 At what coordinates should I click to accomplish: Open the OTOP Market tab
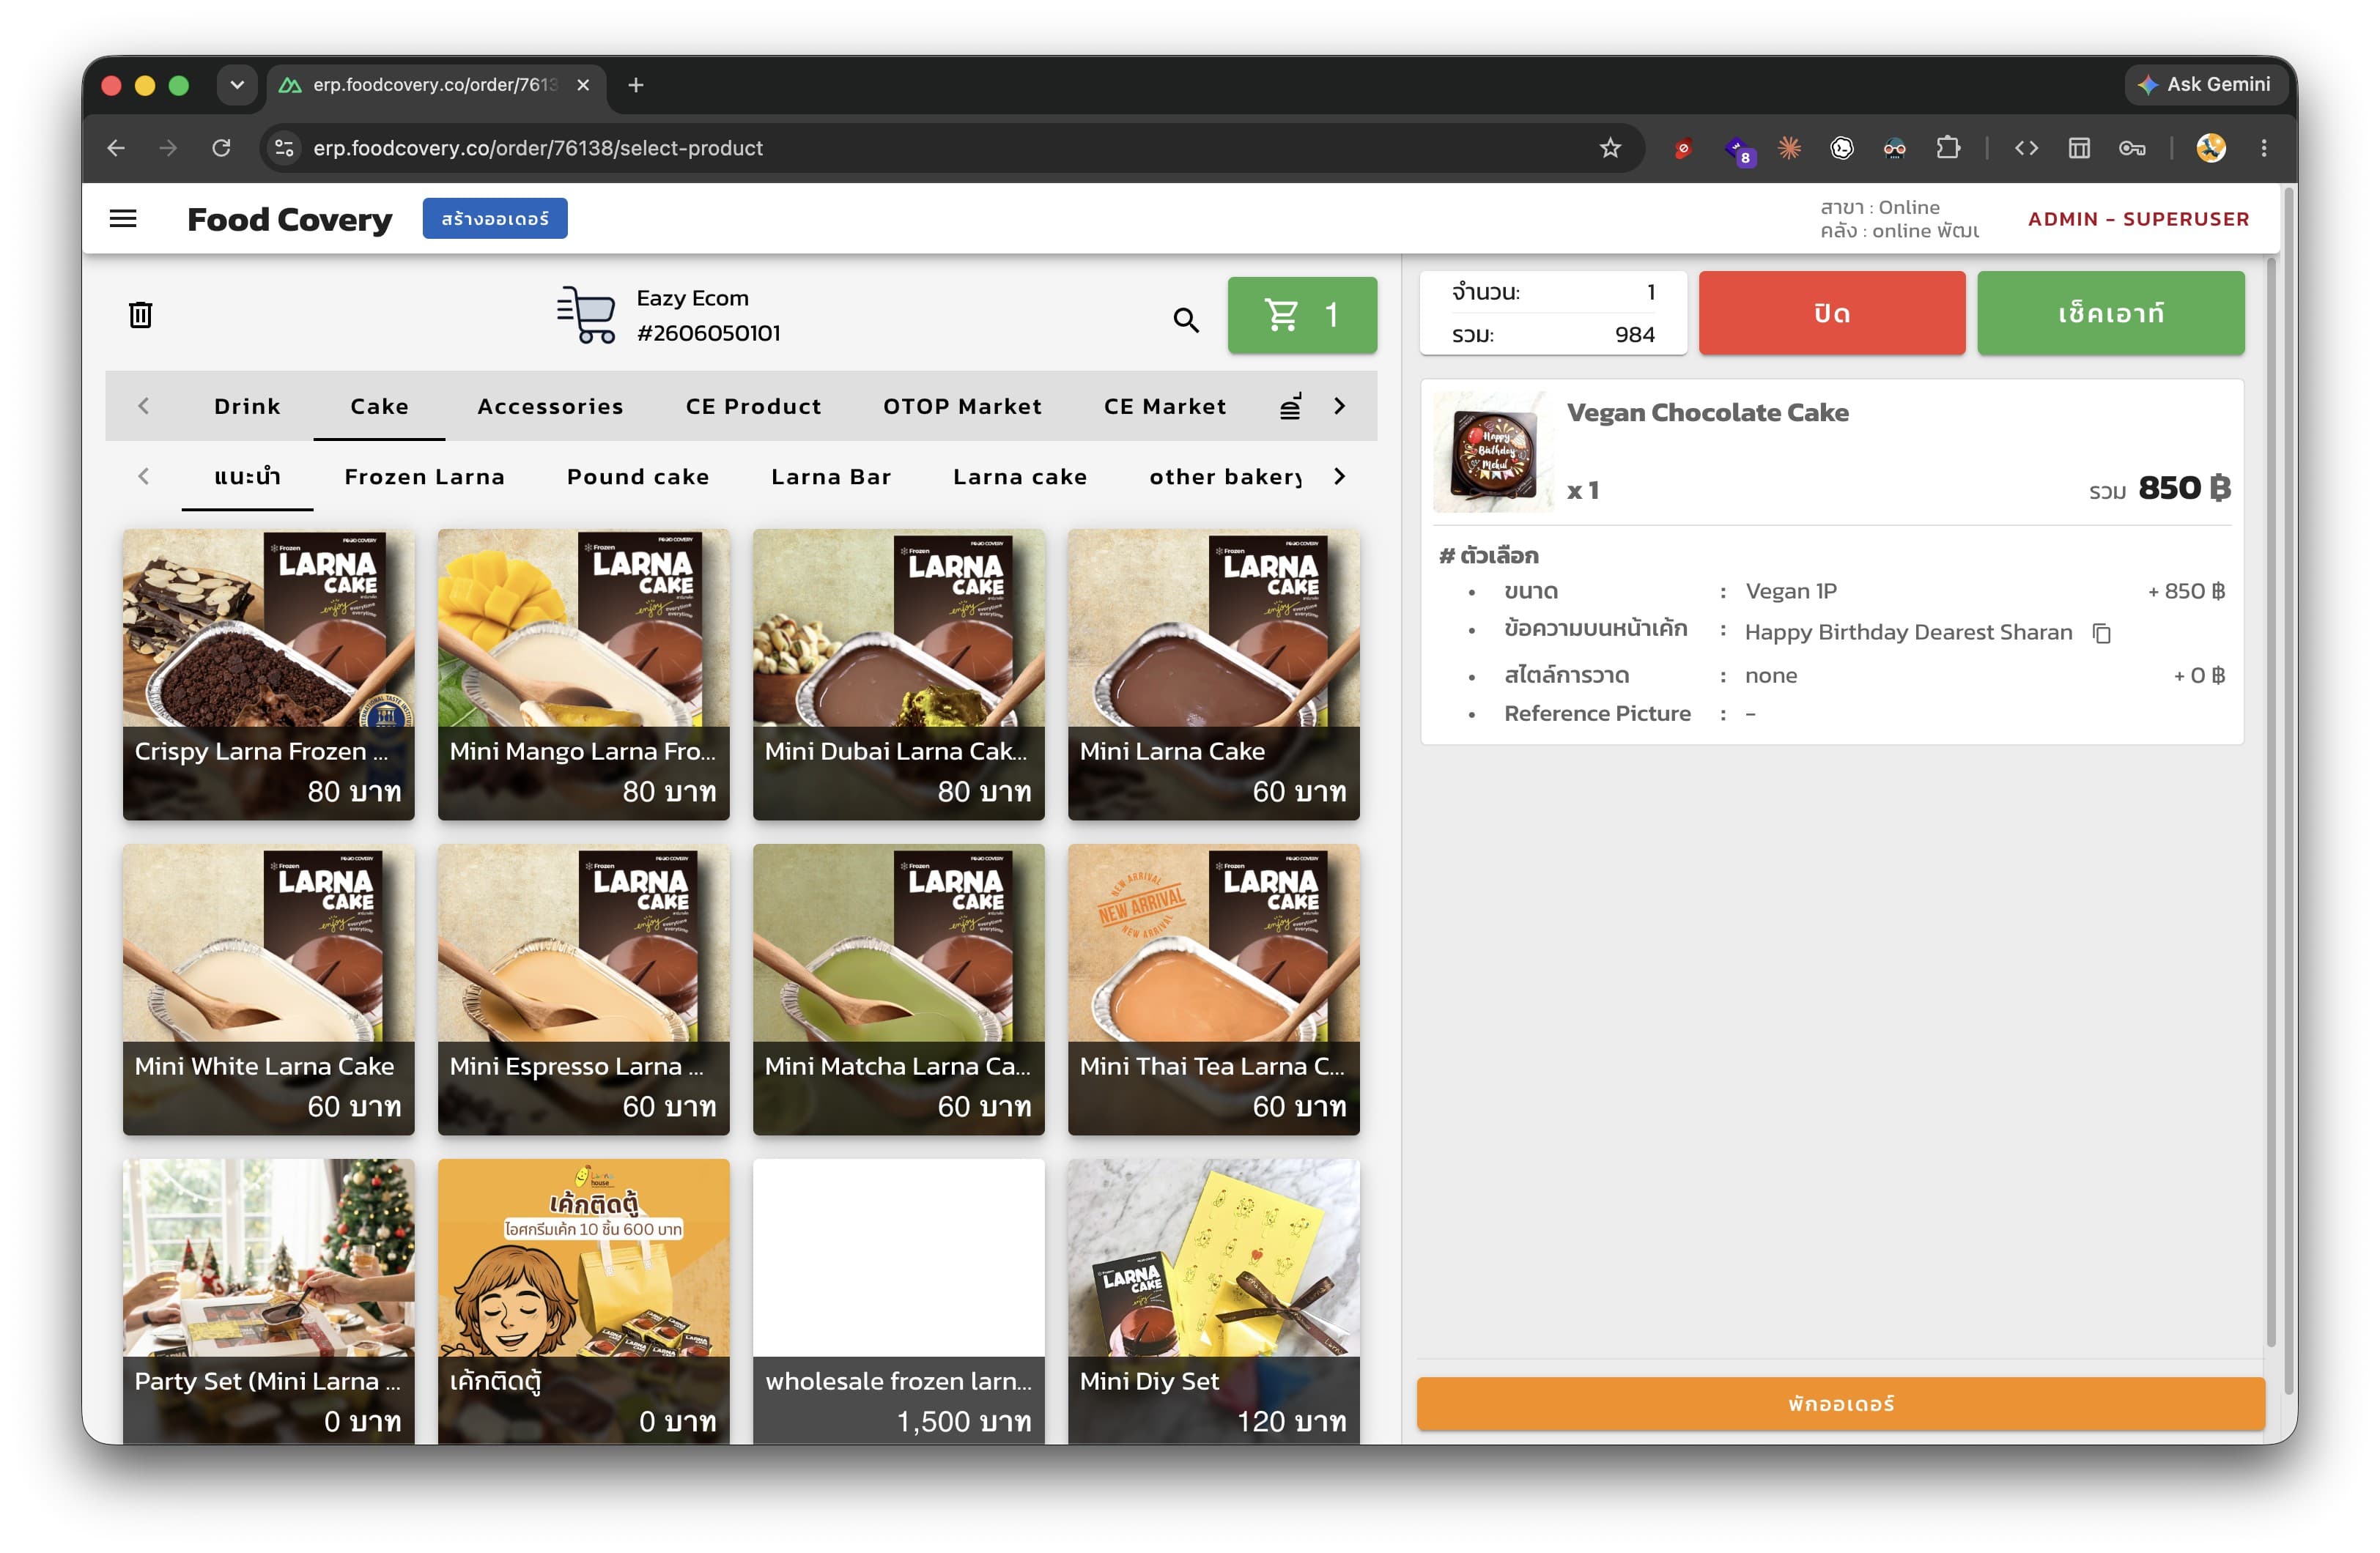962,406
